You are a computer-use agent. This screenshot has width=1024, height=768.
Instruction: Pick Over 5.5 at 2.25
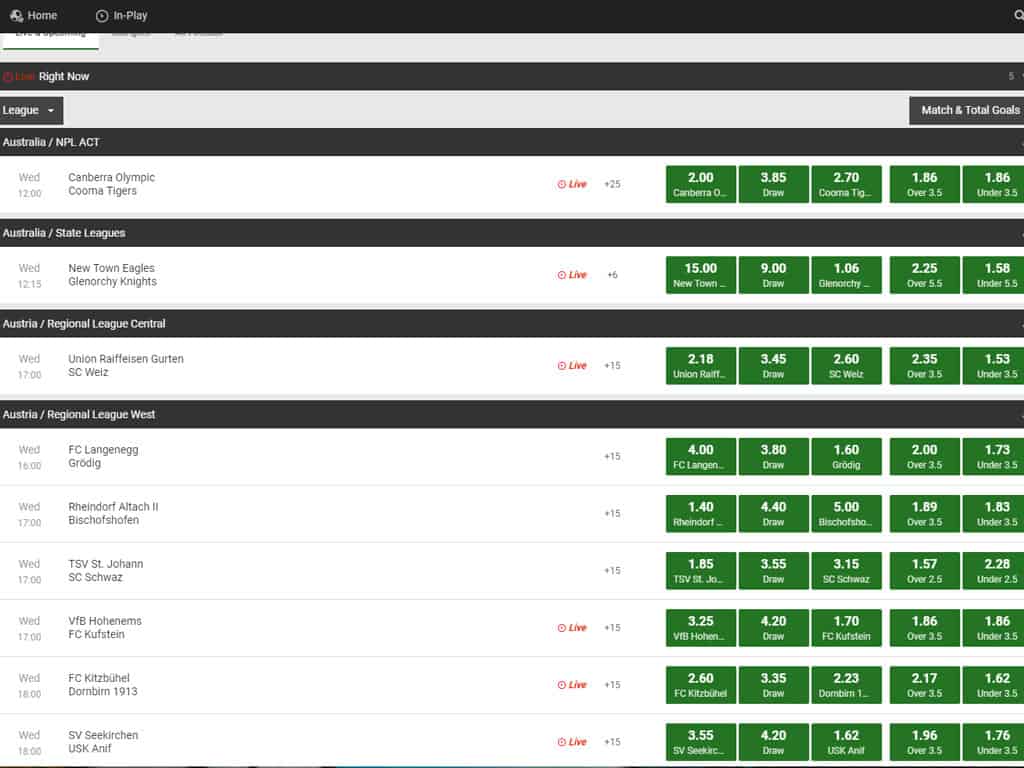pos(925,275)
